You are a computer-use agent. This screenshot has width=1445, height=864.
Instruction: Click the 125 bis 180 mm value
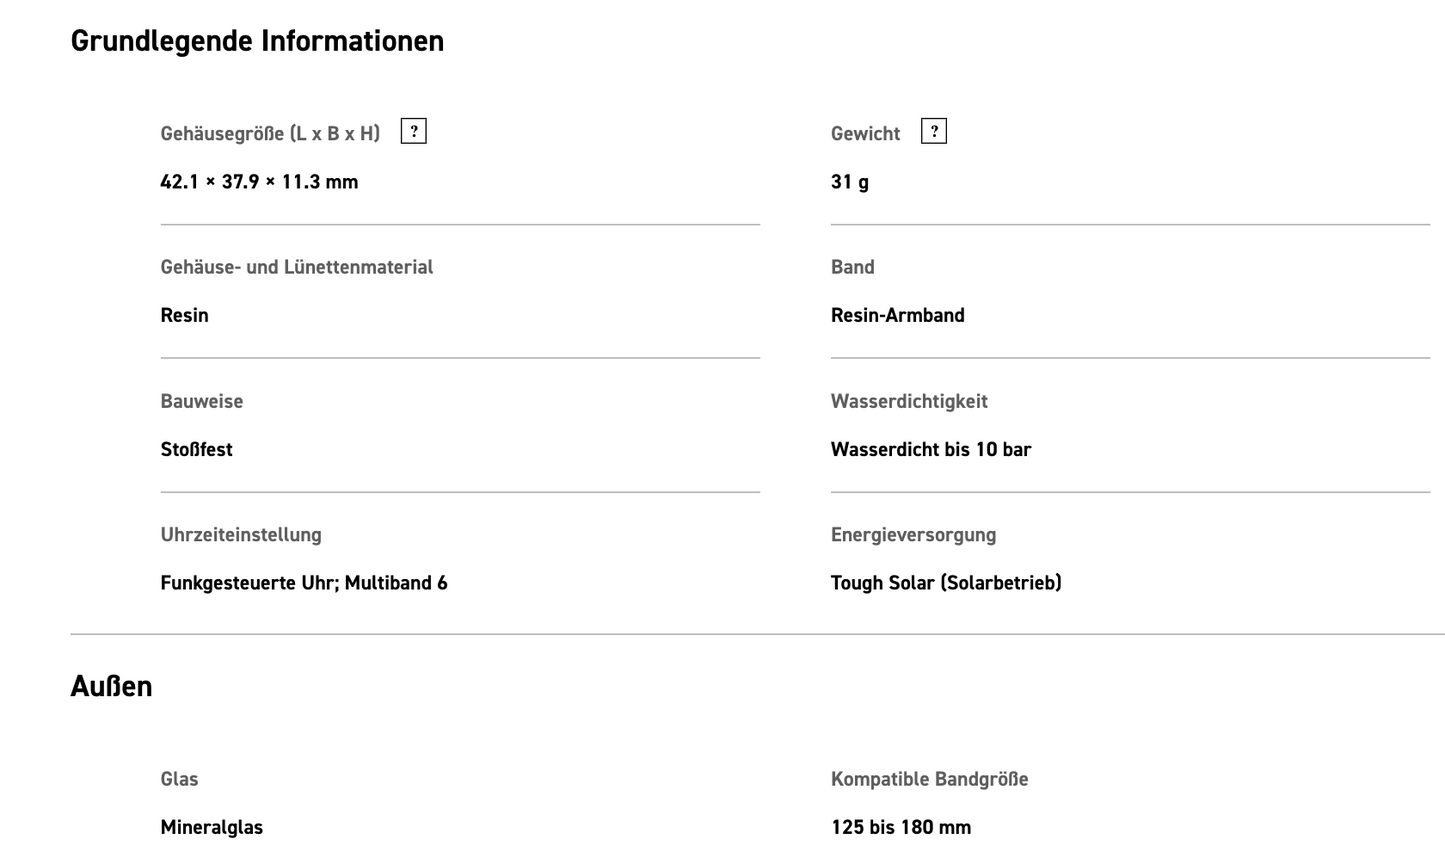pos(900,827)
